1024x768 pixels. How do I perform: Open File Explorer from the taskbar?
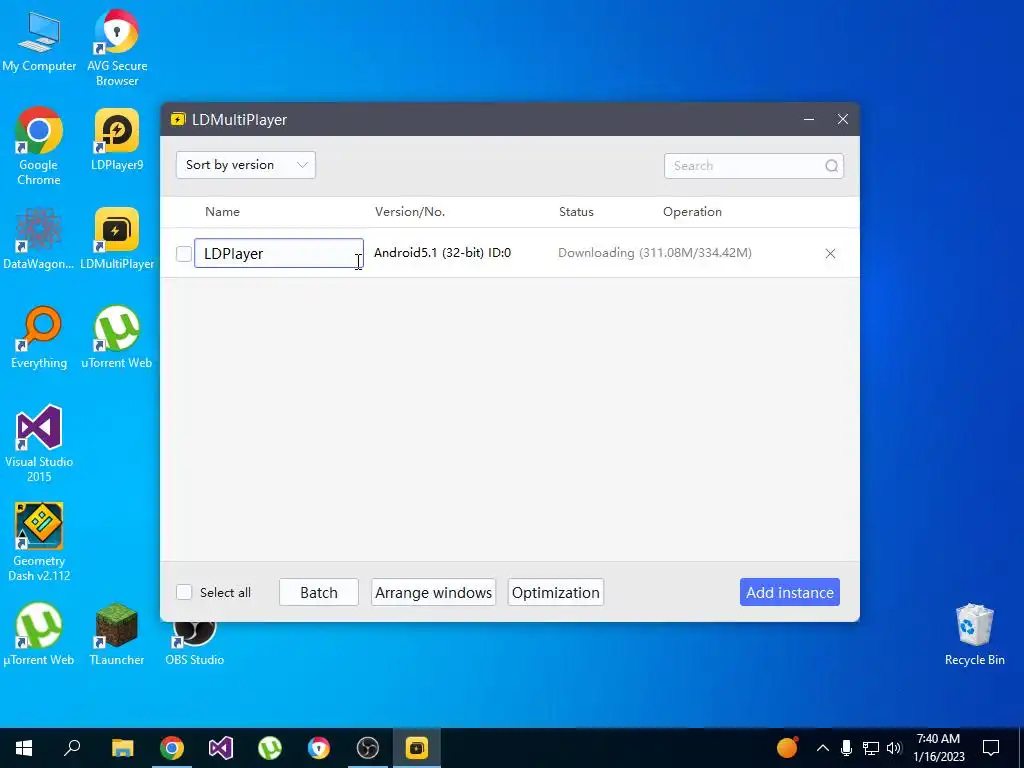(122, 748)
